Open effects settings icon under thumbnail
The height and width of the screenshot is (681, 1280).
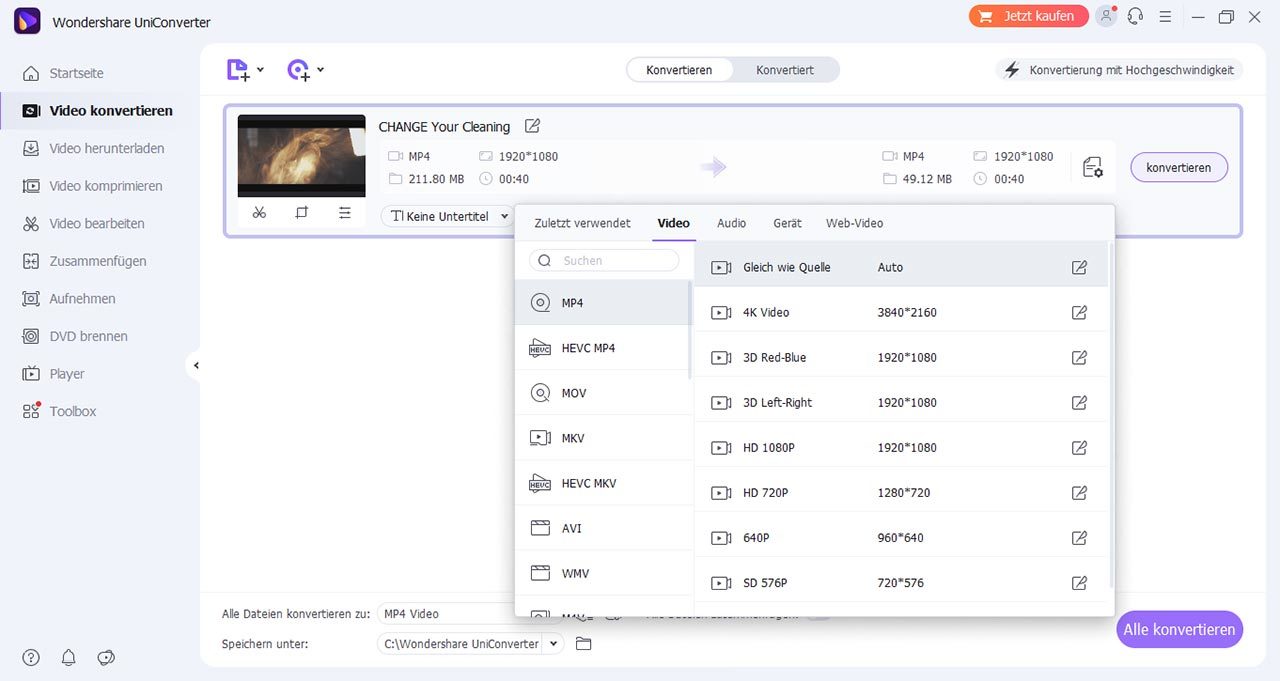click(x=345, y=212)
